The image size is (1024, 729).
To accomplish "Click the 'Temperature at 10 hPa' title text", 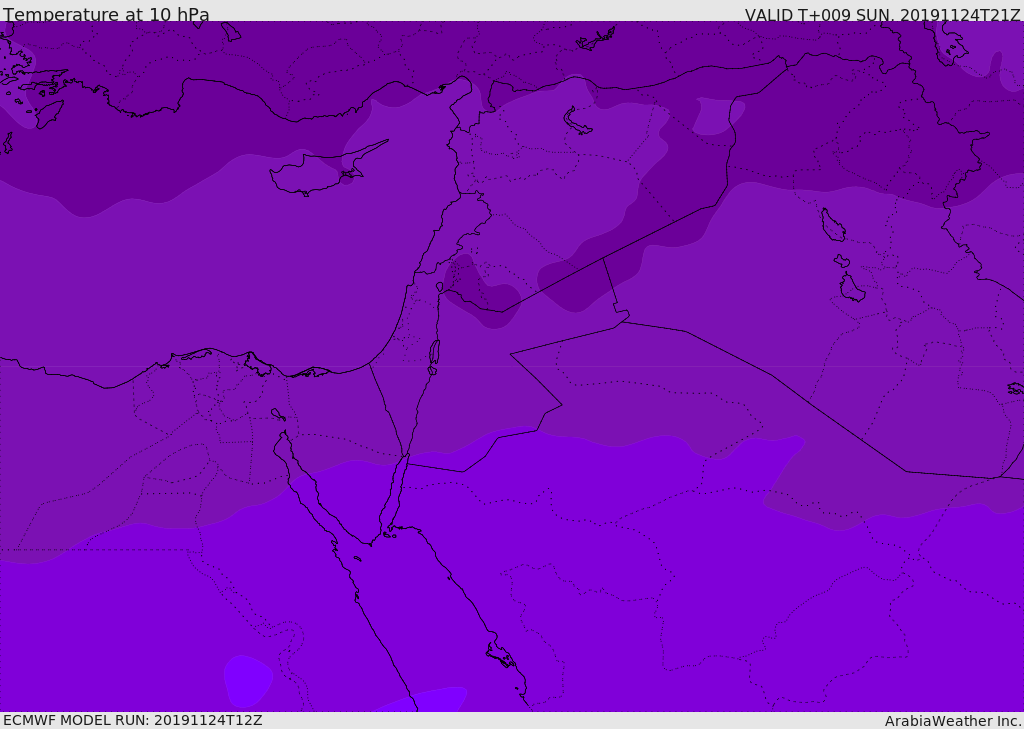I will 106,14.
